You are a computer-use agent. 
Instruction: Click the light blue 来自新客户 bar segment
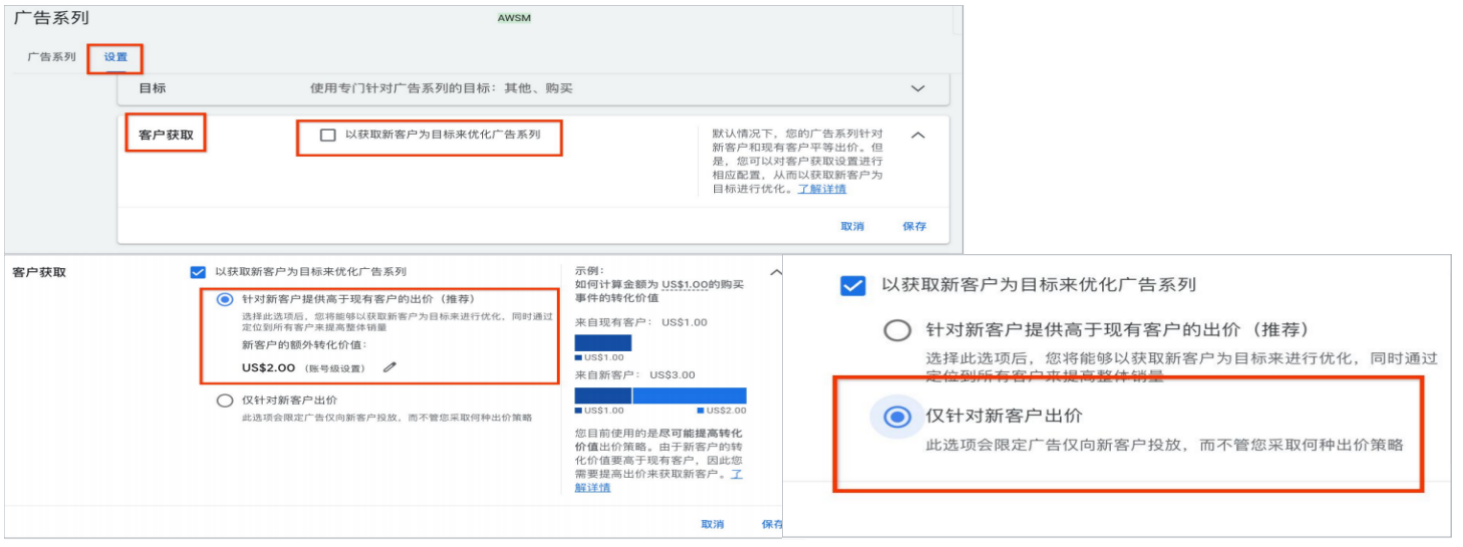(689, 396)
